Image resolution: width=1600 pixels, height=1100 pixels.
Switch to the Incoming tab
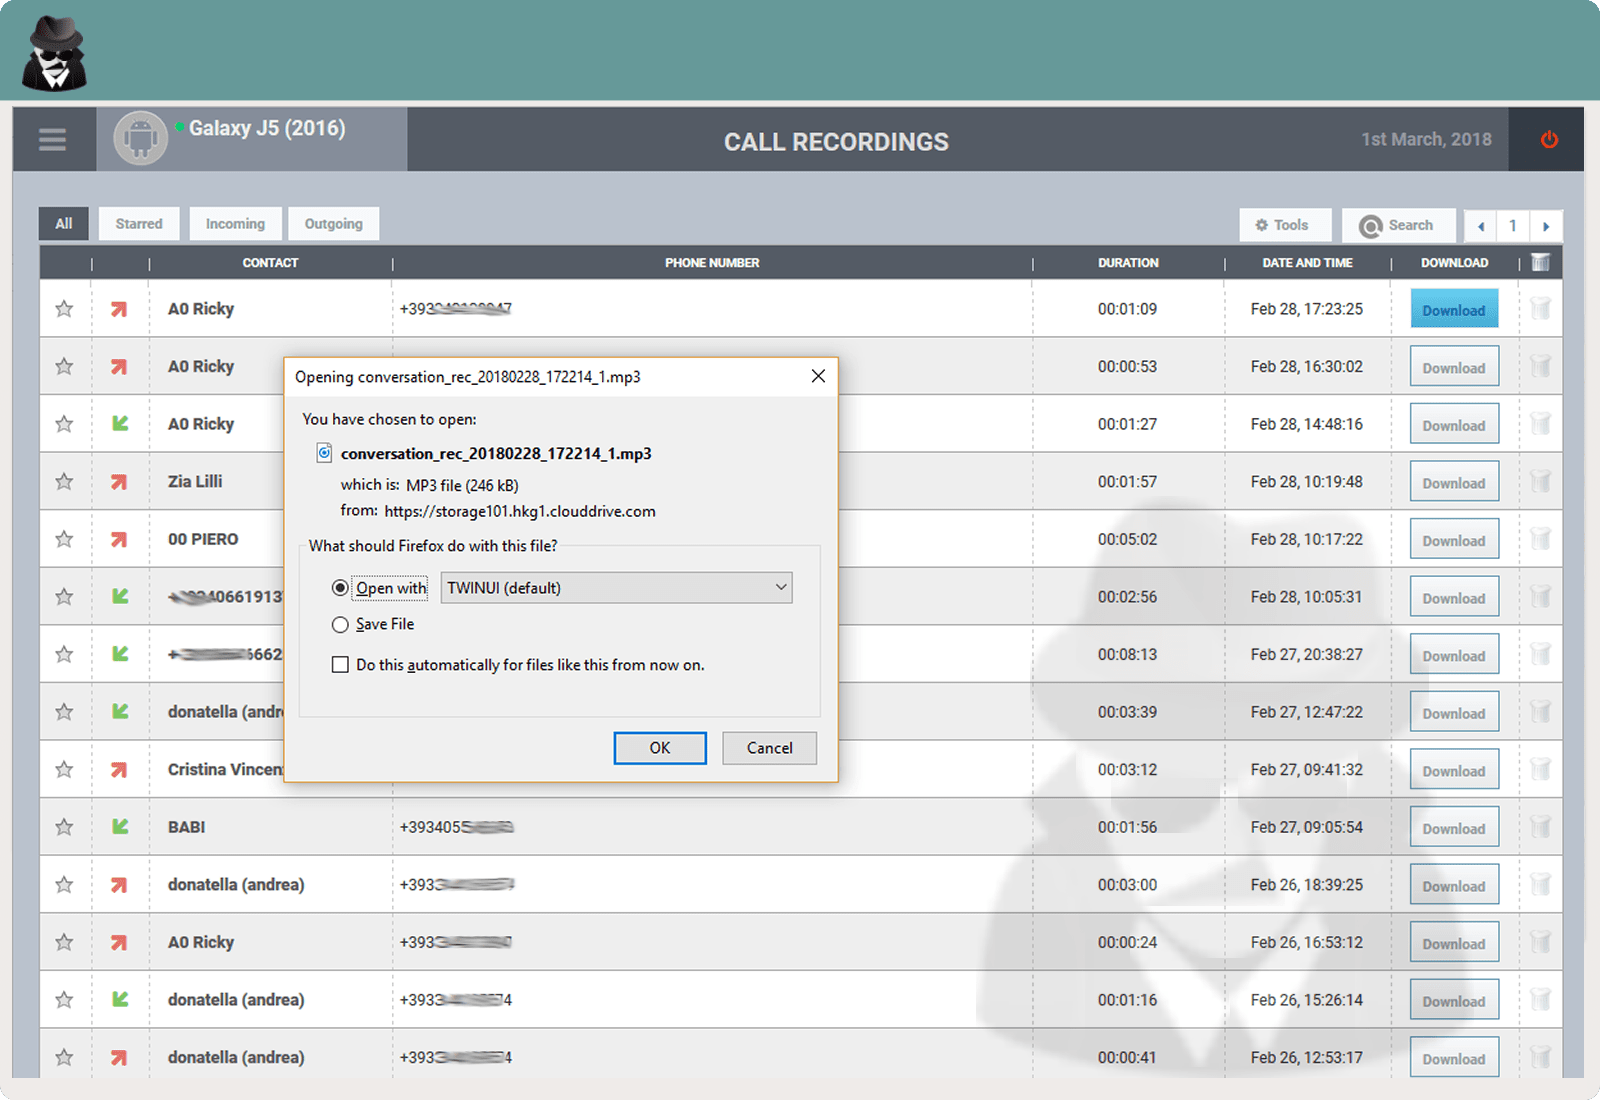click(235, 224)
